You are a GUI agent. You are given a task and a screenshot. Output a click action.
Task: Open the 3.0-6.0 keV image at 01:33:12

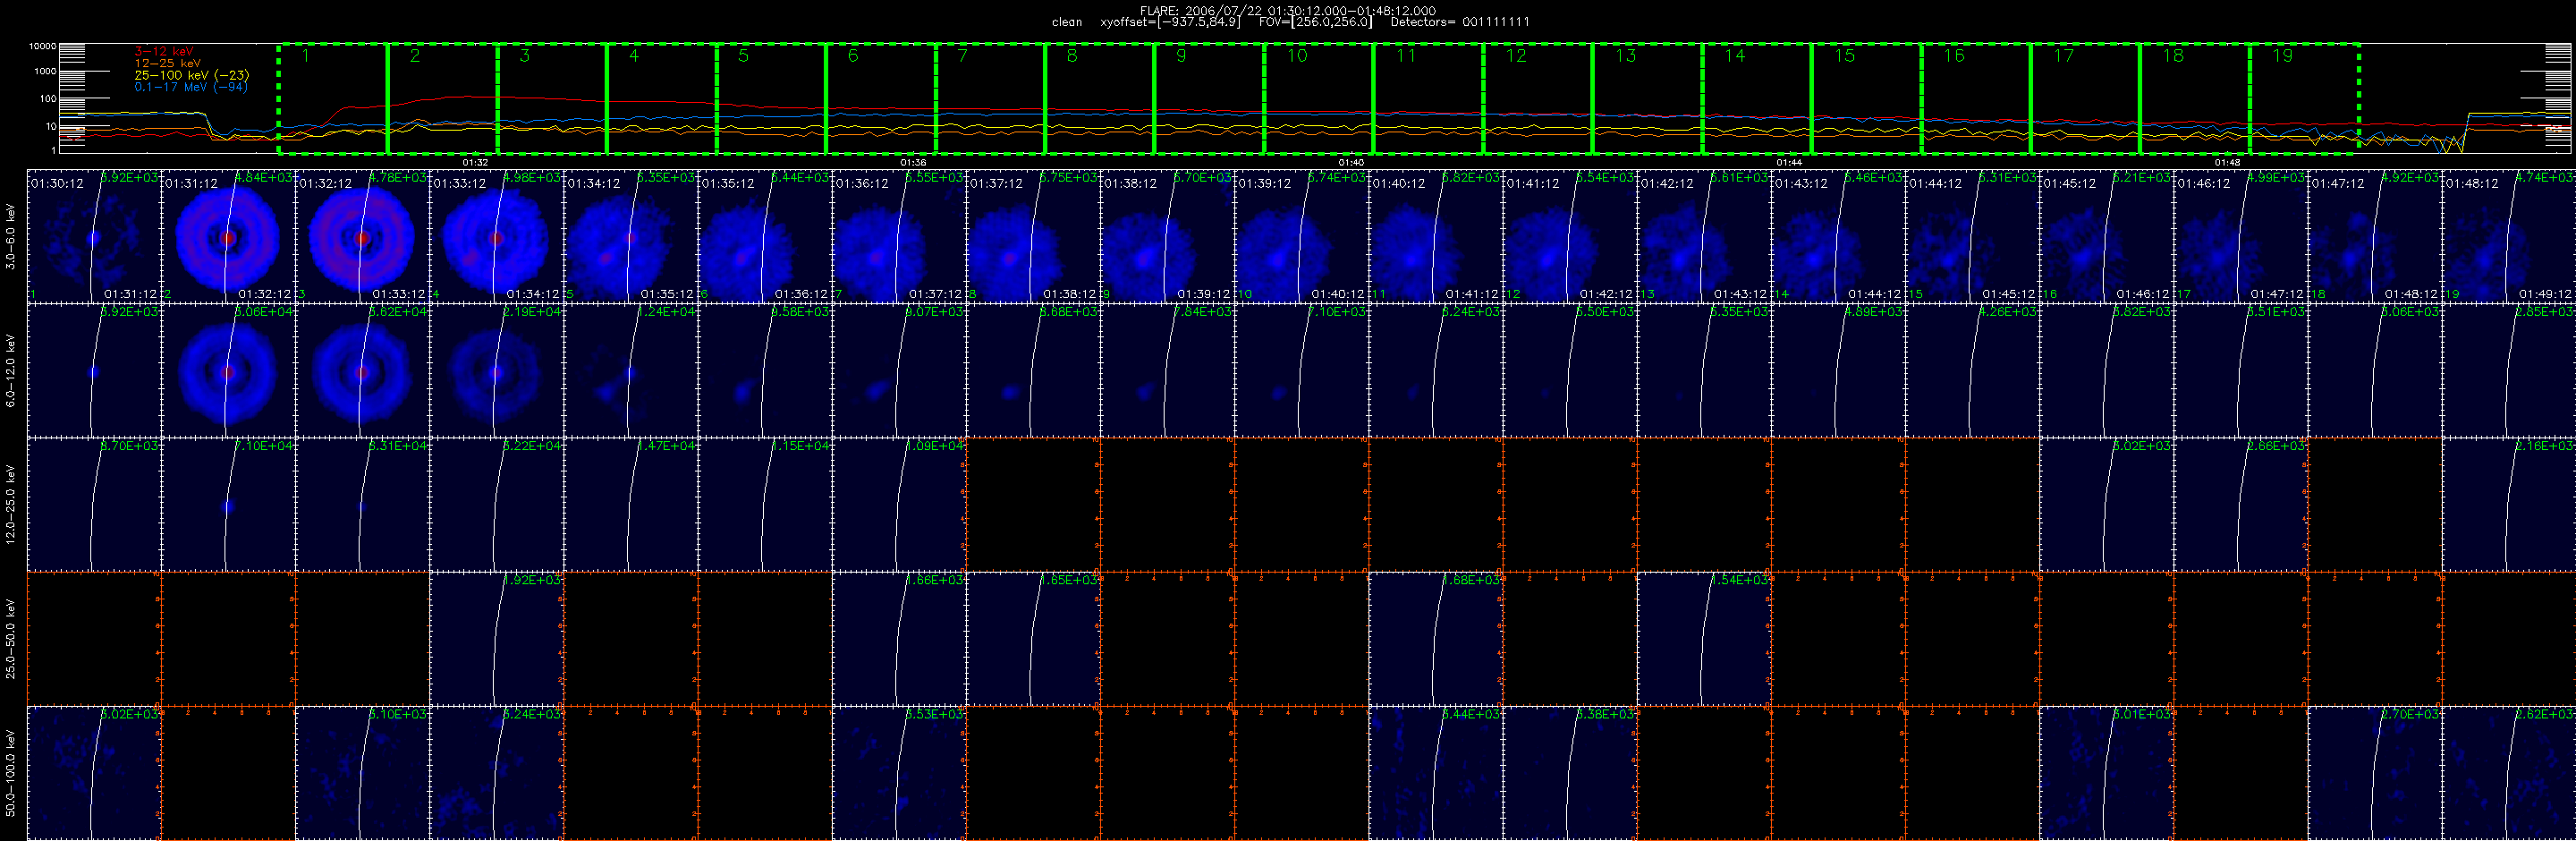[497, 236]
